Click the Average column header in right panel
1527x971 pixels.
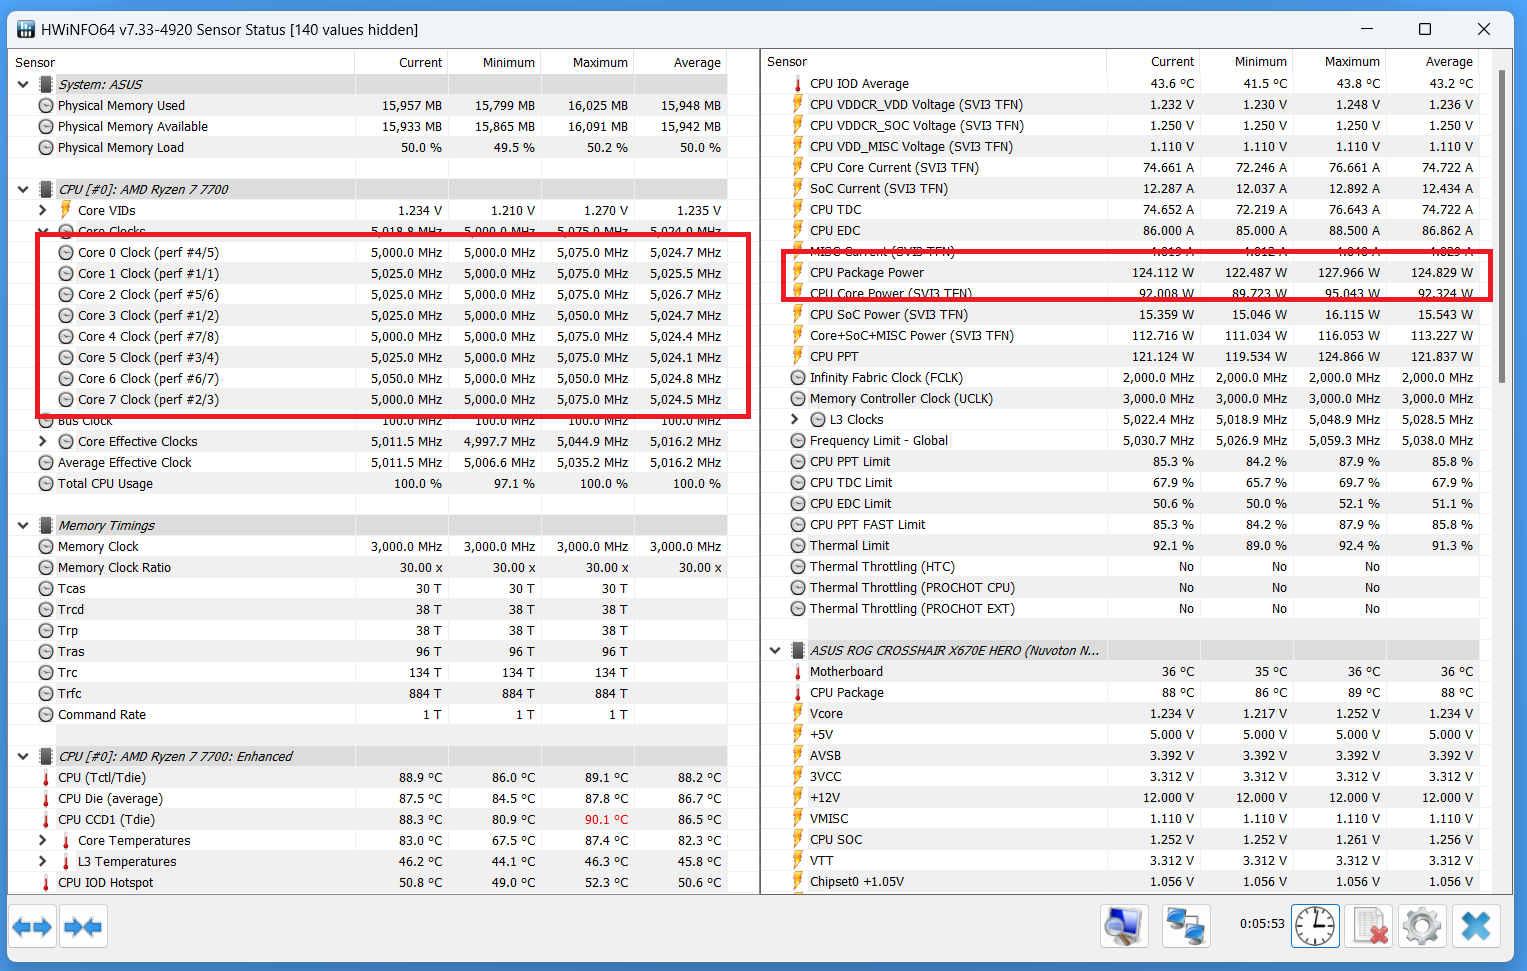(1448, 62)
